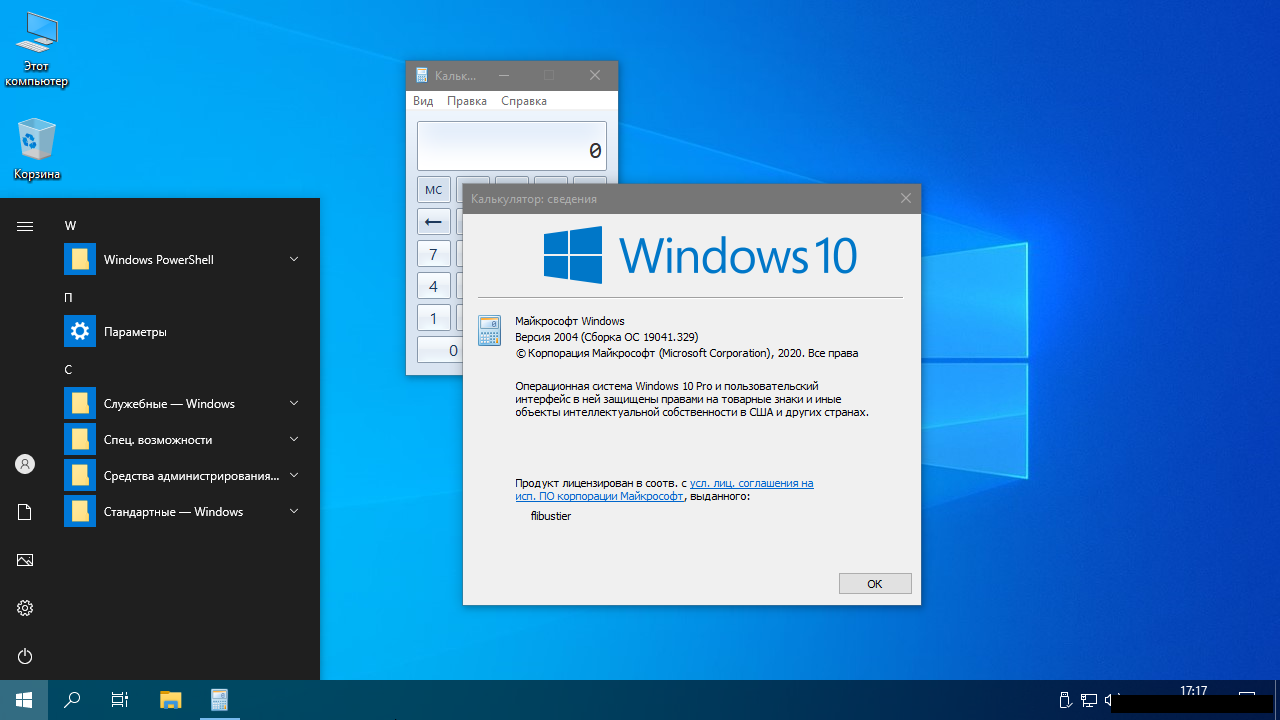The width and height of the screenshot is (1280, 720).
Task: Open Pictures icon in Start sidebar
Action: tap(25, 560)
